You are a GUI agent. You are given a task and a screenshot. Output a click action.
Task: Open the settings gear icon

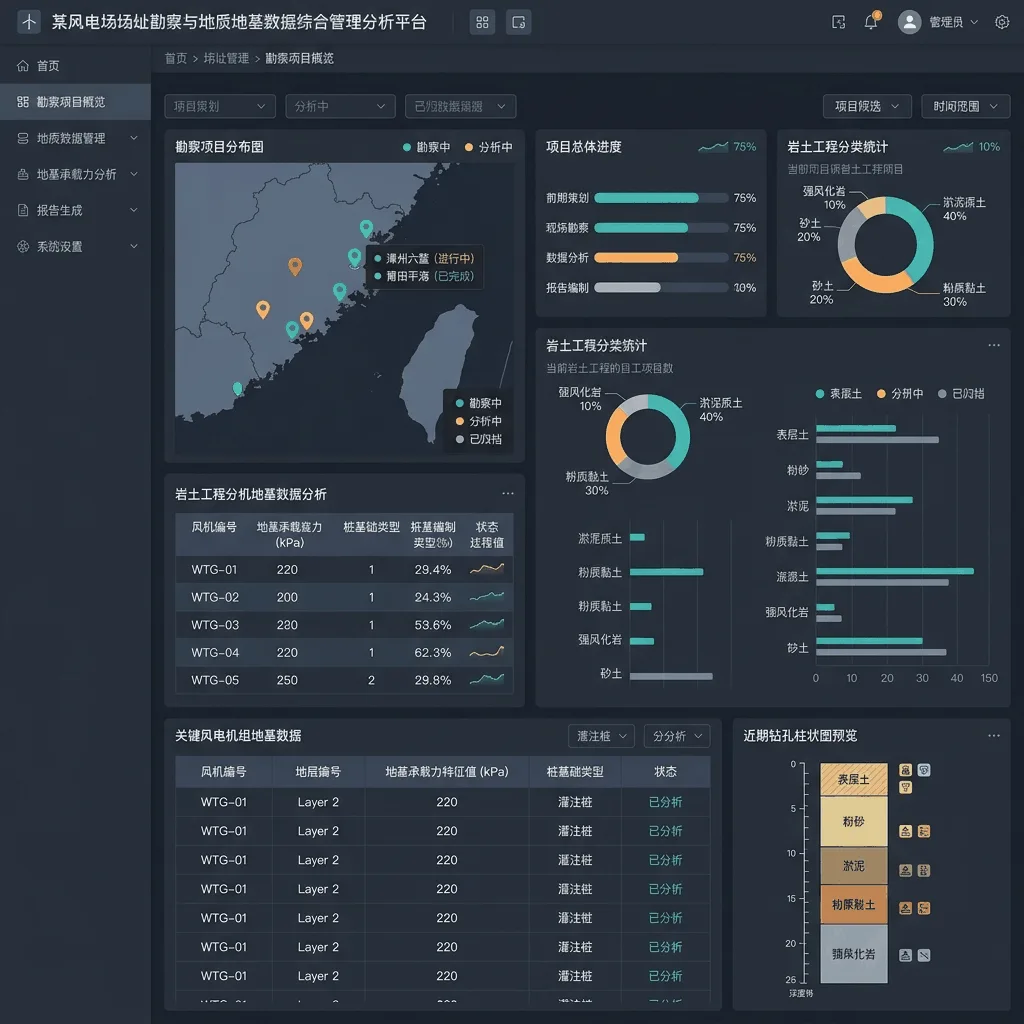pyautogui.click(x=1002, y=22)
